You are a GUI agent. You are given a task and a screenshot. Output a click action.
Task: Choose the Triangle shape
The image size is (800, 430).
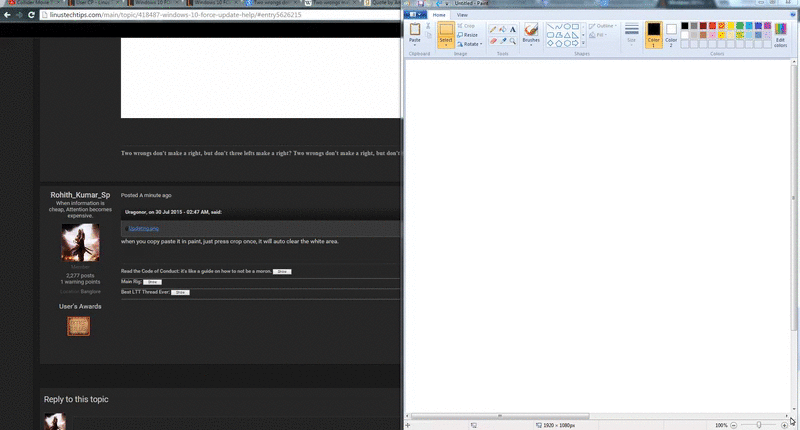(567, 35)
